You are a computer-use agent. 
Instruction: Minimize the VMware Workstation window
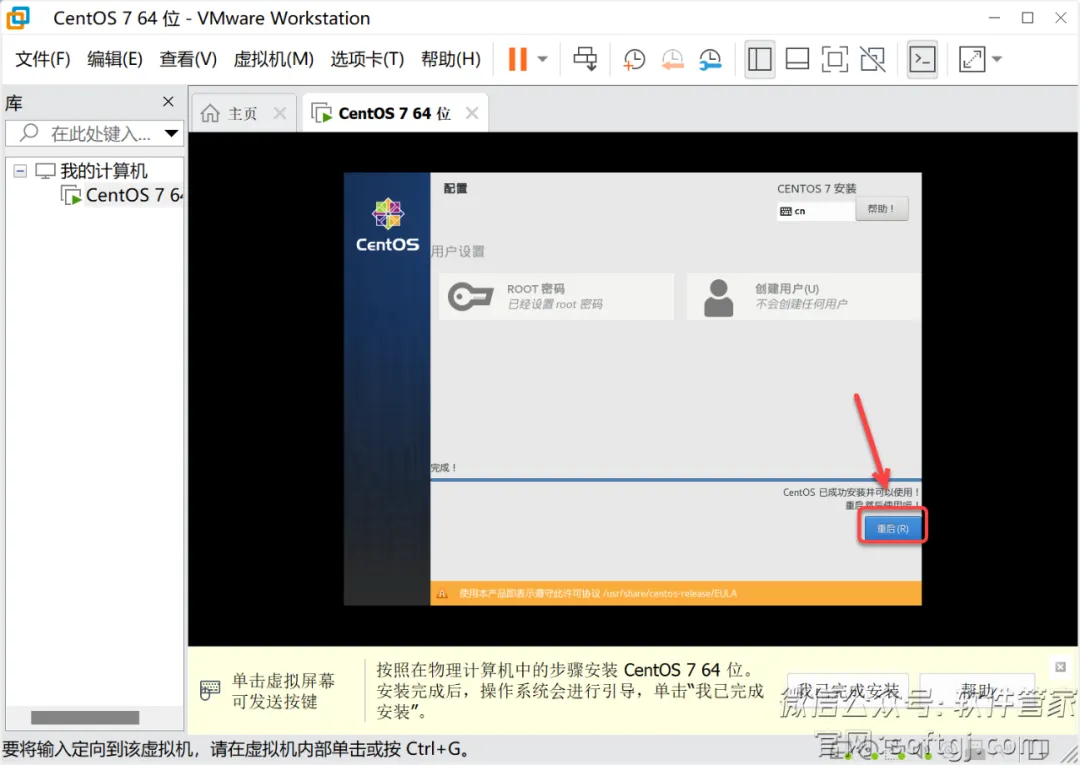click(x=994, y=18)
